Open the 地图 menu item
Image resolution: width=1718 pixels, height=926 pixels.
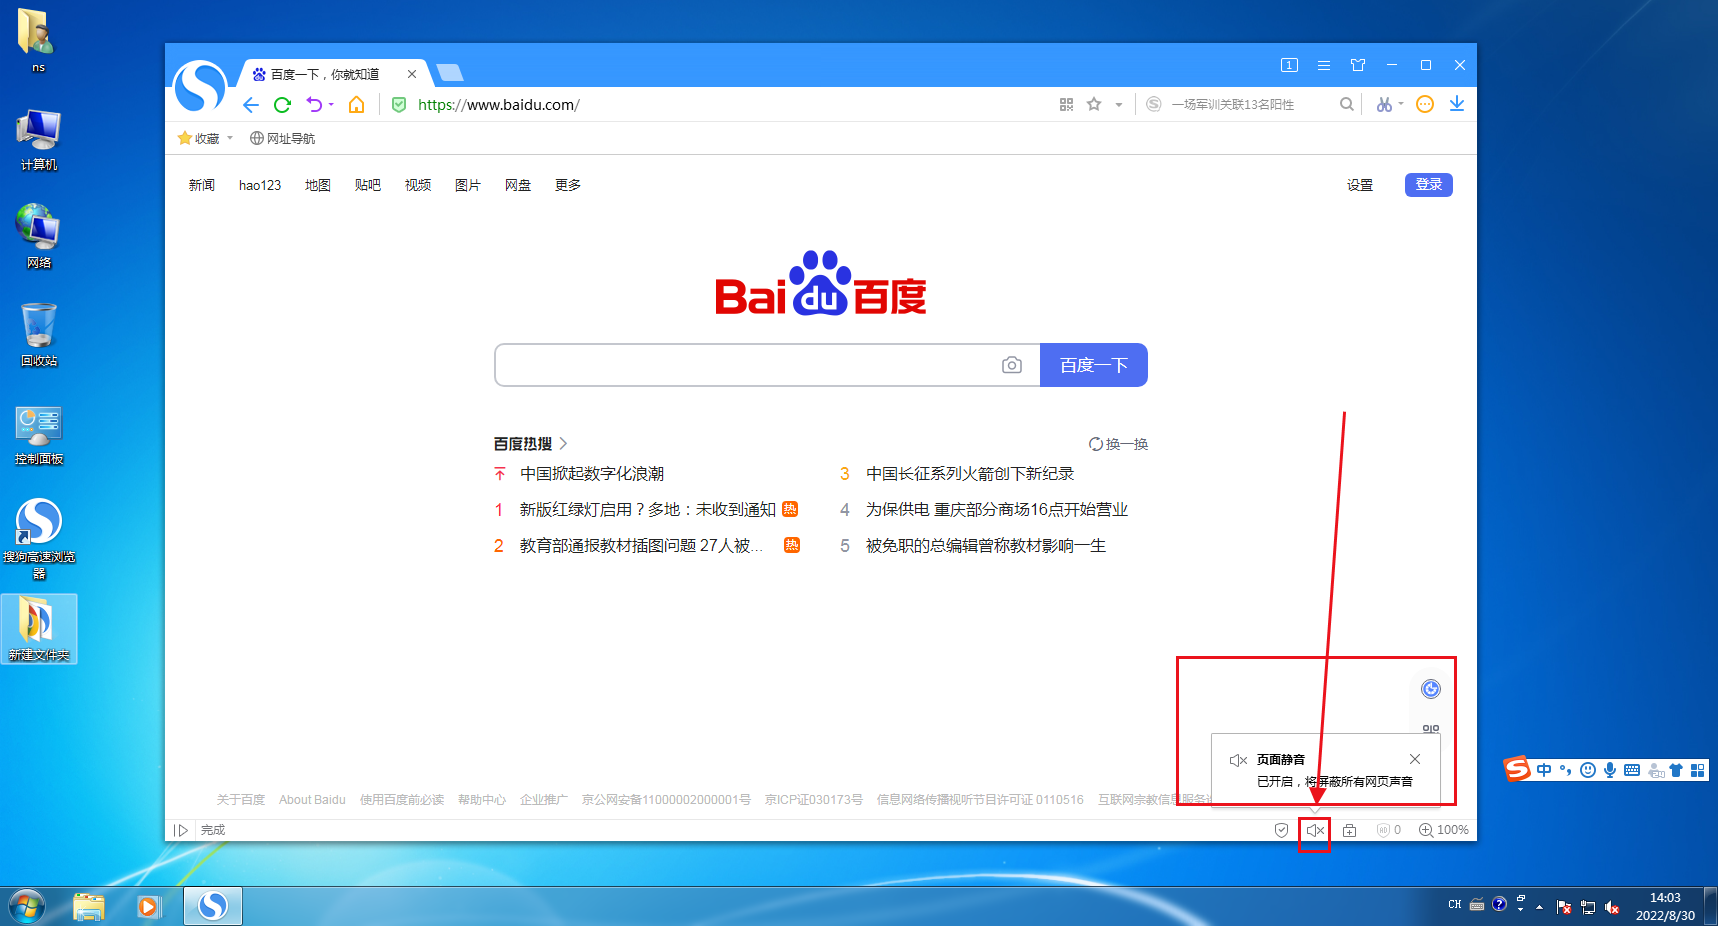click(x=318, y=185)
